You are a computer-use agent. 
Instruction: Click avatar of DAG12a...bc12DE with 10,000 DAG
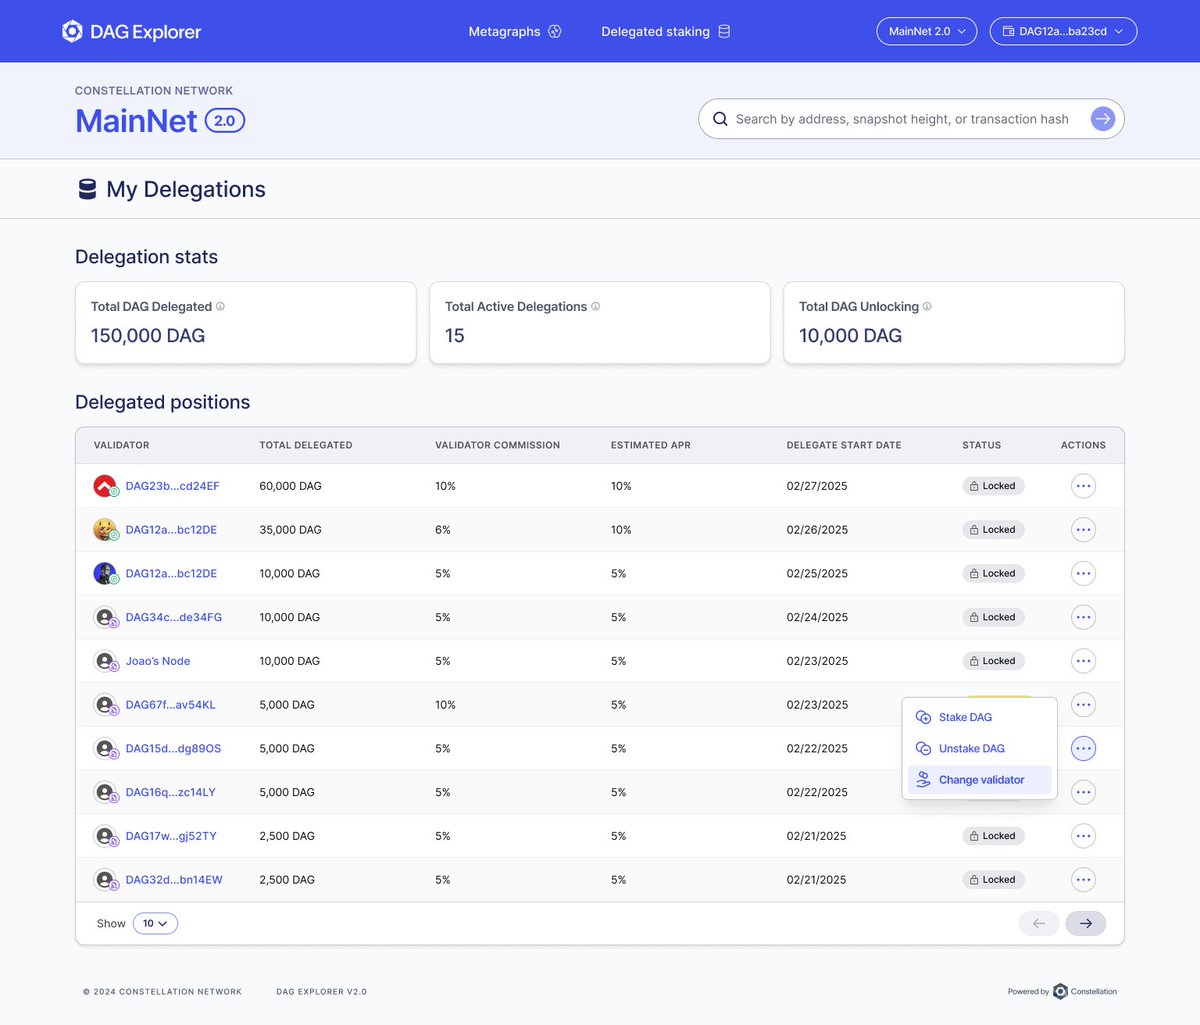[x=105, y=573]
